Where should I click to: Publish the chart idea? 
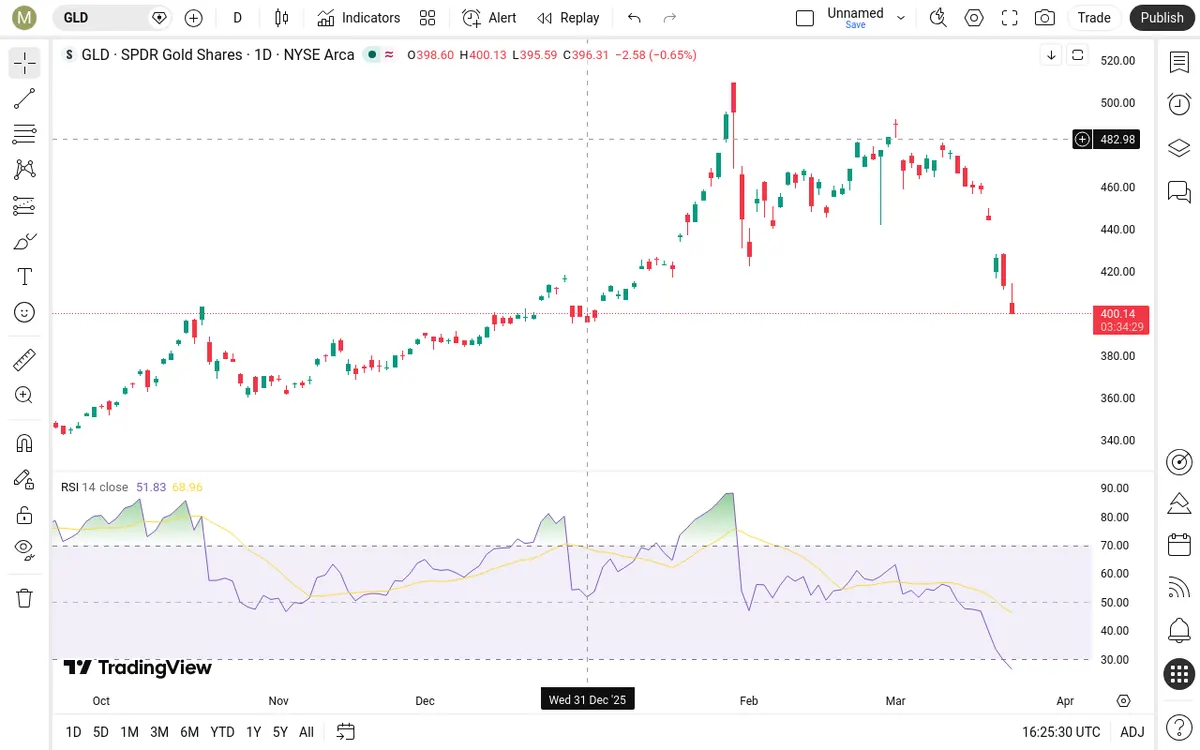[x=1162, y=17]
